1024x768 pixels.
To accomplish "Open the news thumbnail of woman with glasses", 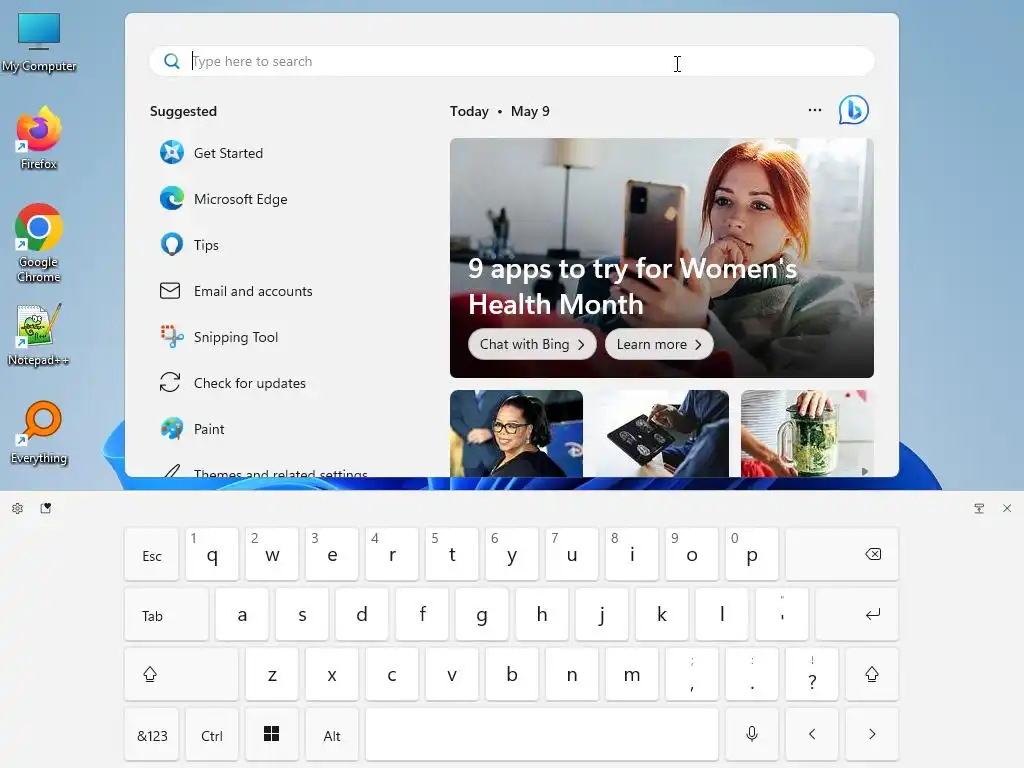I will 517,433.
